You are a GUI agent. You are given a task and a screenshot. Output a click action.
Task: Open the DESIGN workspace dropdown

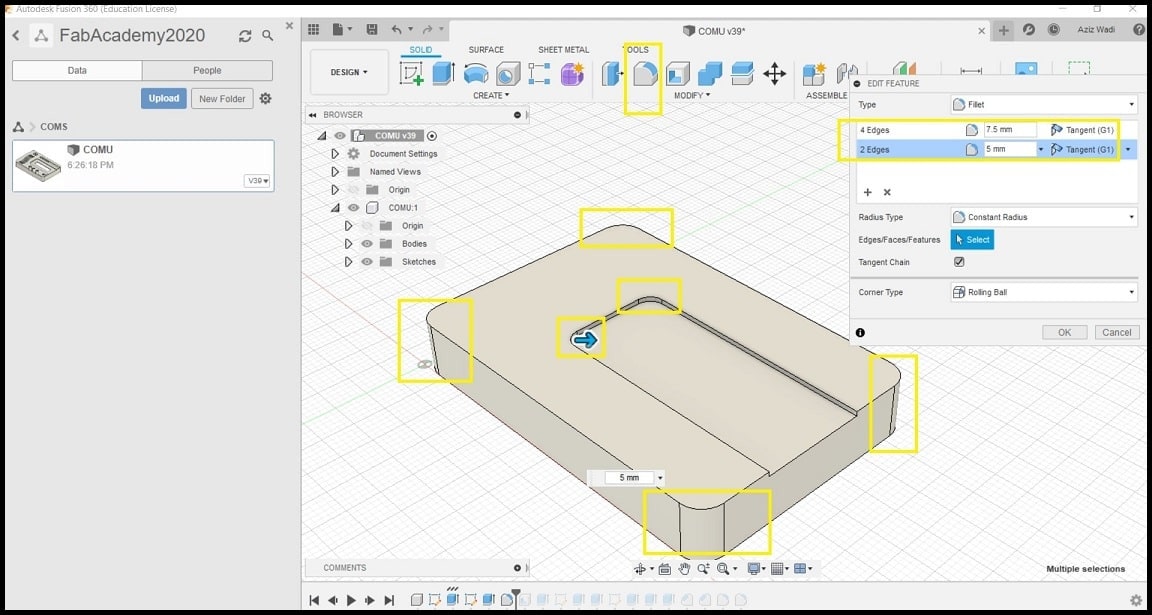point(349,72)
